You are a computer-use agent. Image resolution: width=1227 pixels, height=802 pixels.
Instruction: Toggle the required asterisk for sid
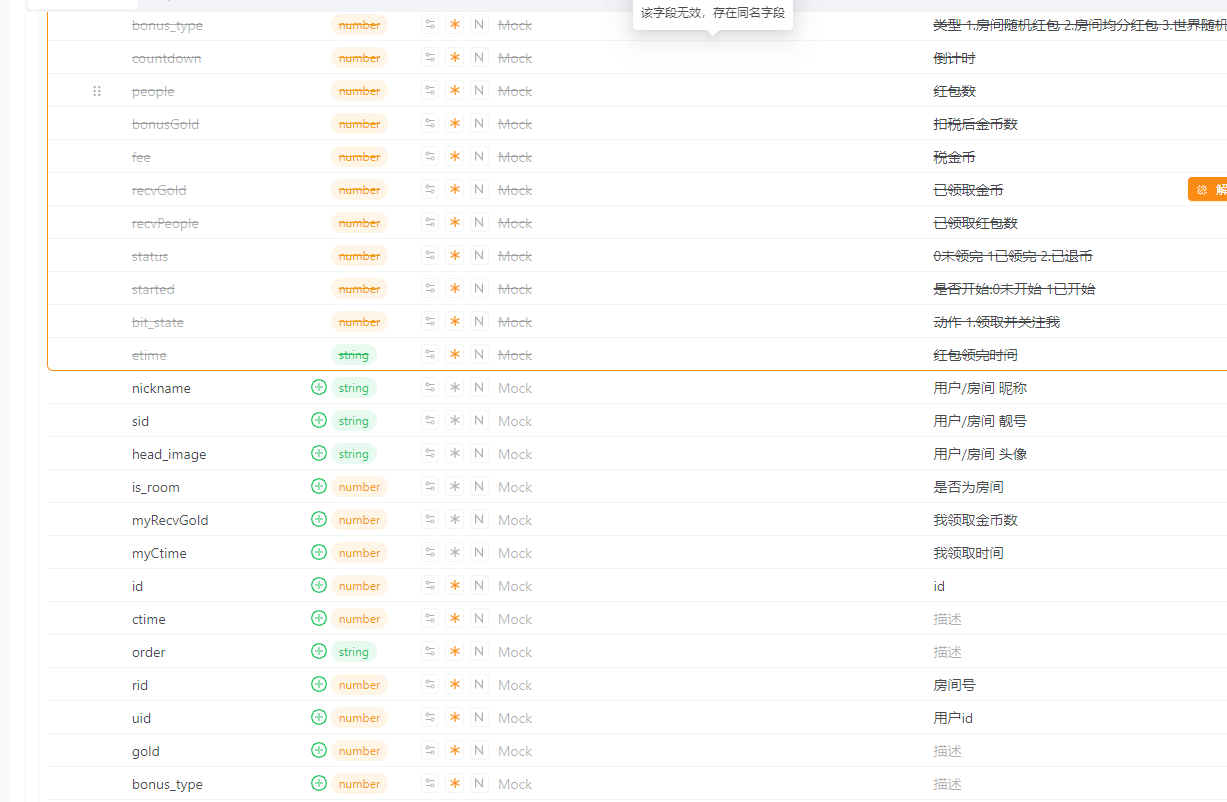tap(455, 420)
